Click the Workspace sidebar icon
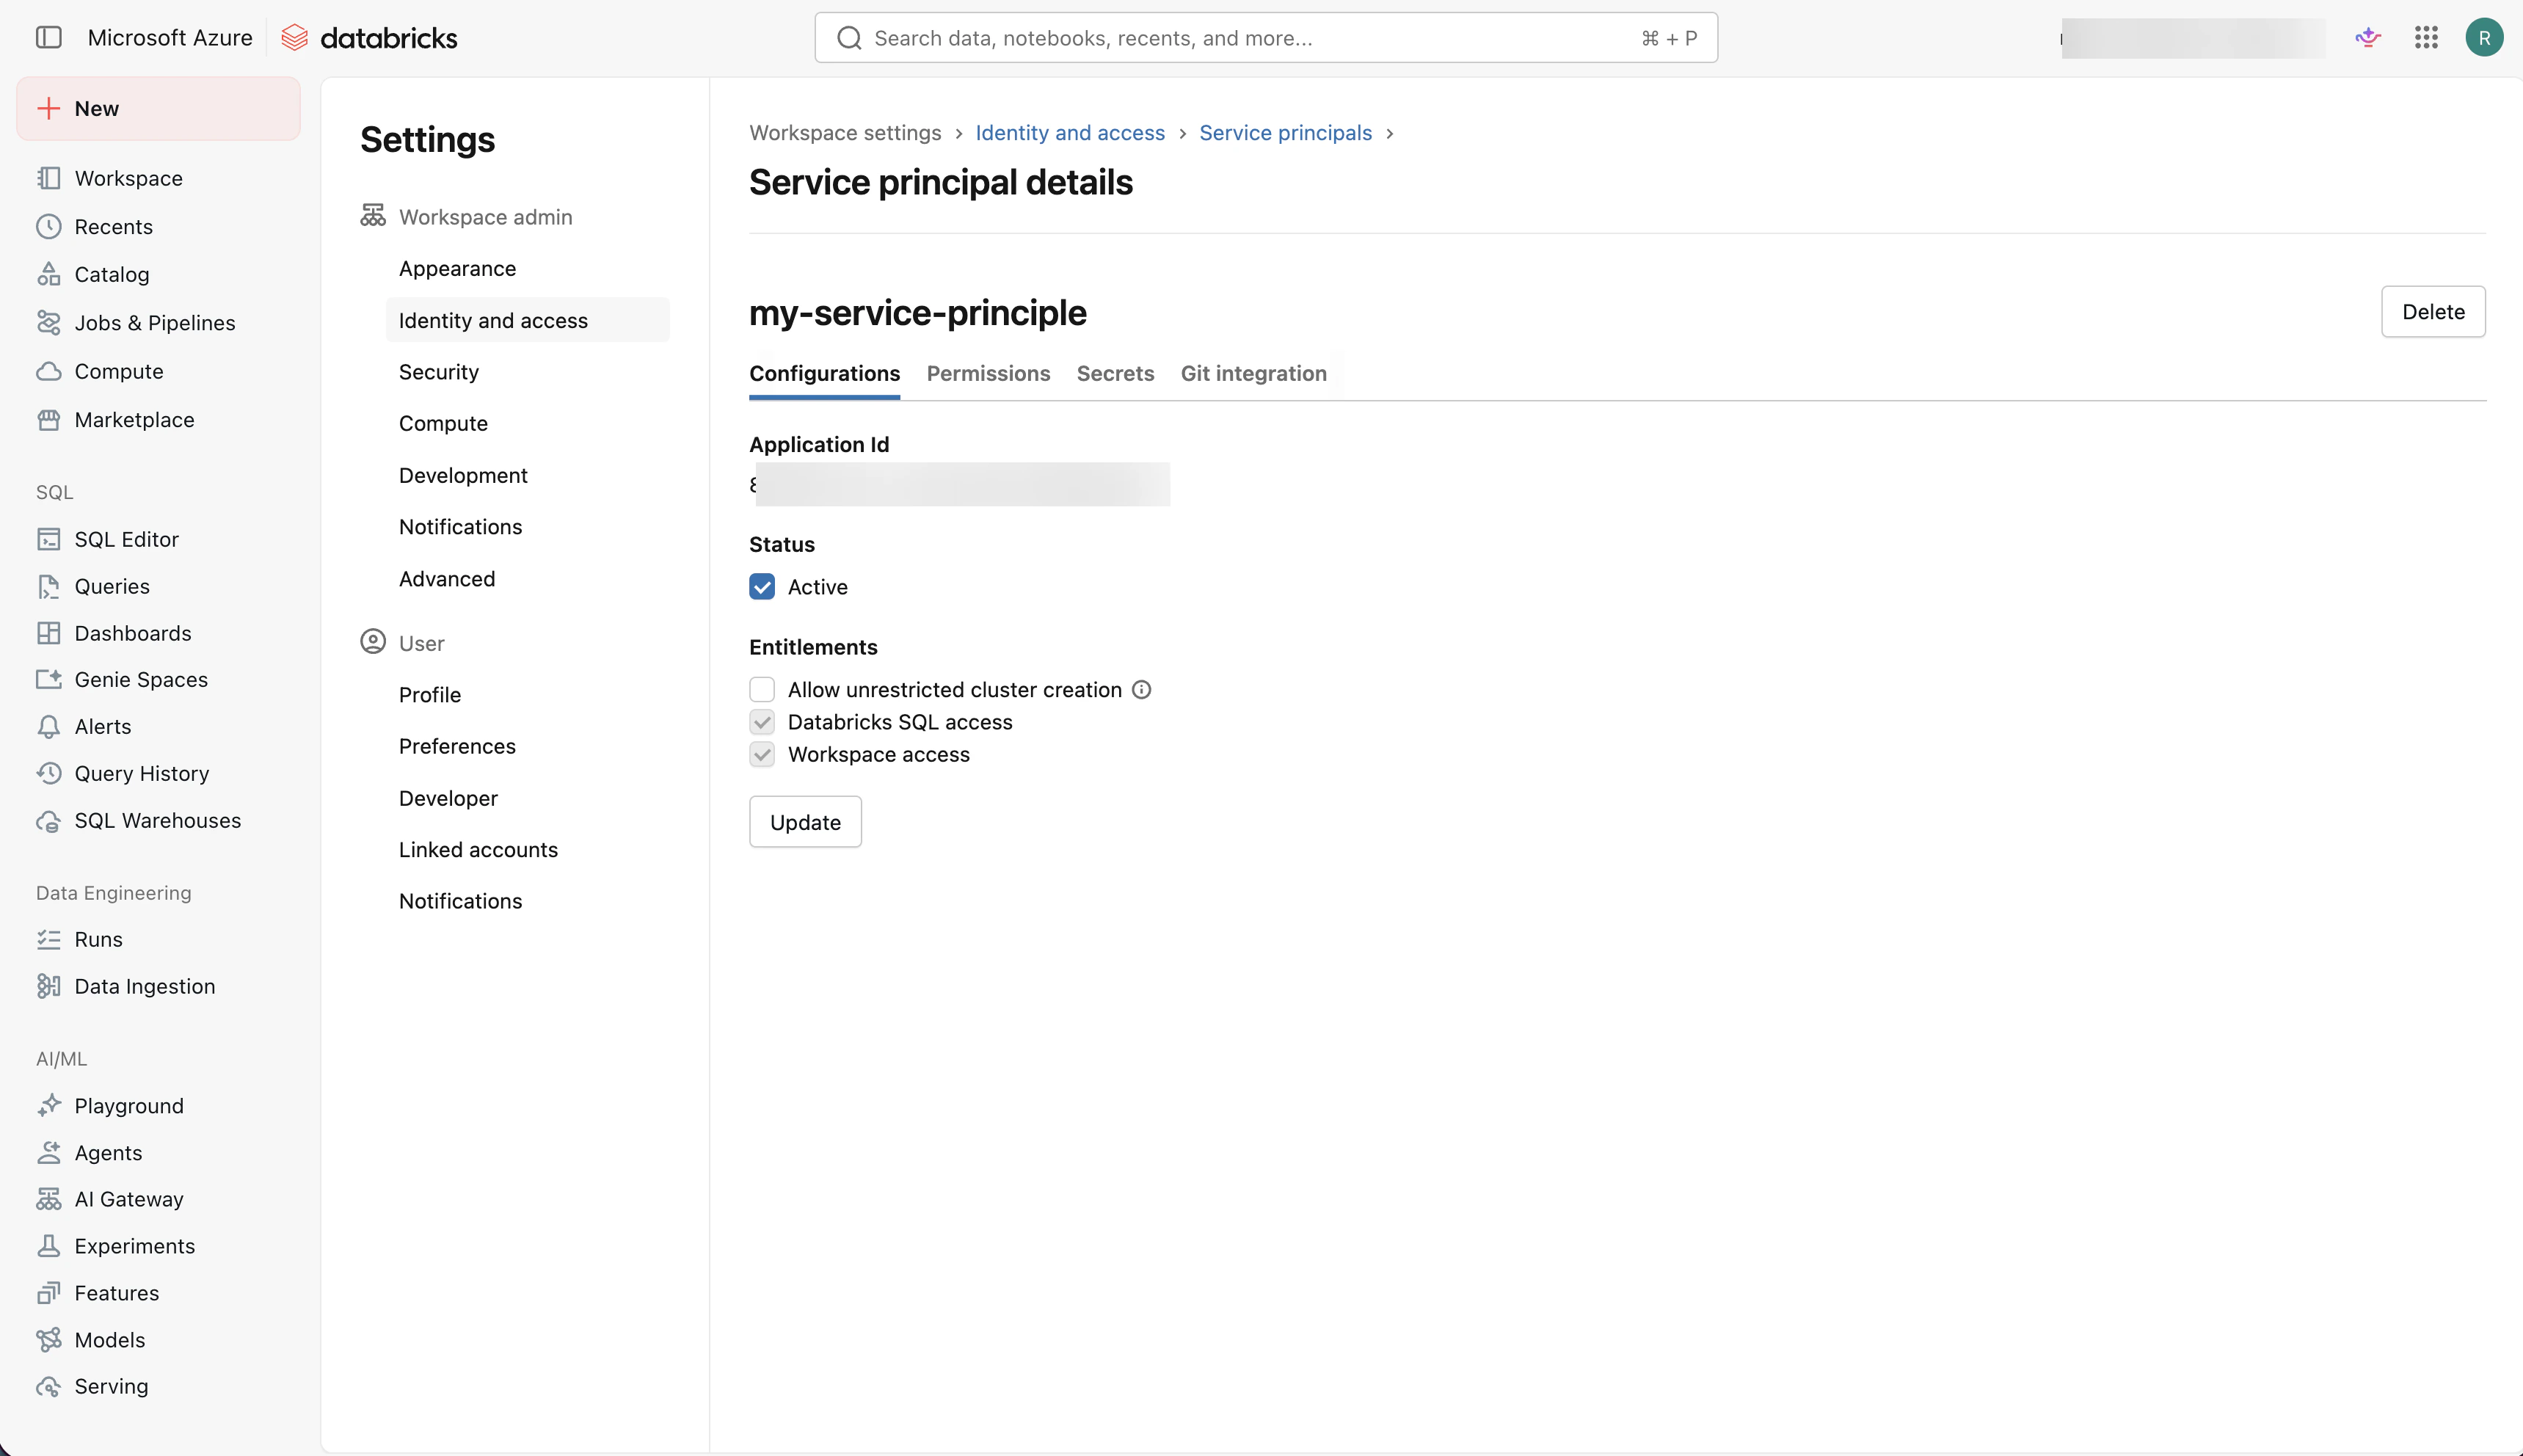2523x1456 pixels. (x=49, y=178)
